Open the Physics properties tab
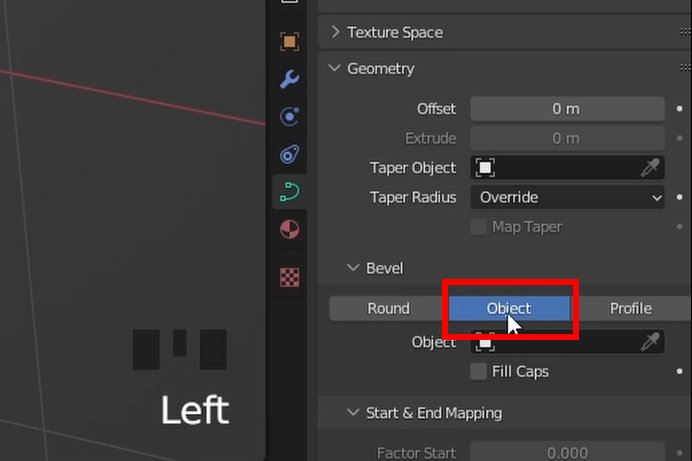Screen dimensions: 692x461 tap(290, 116)
